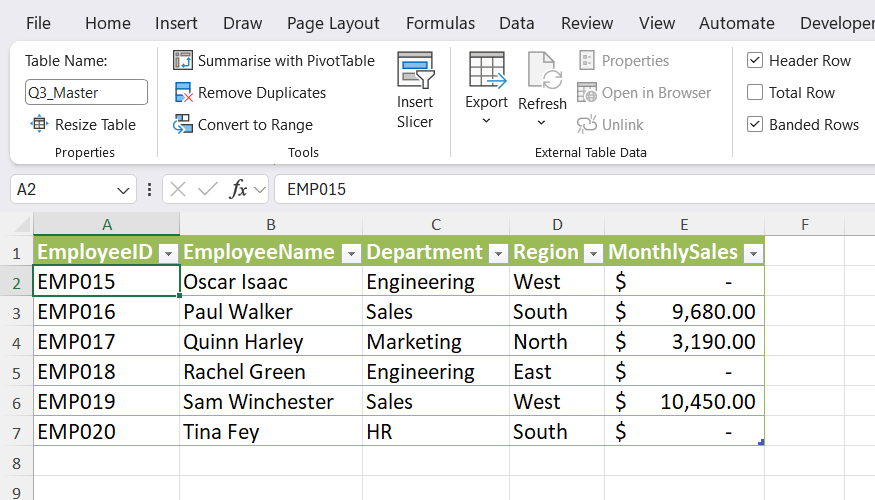Click the Remove Duplicates icon
This screenshot has height=500, width=875.
183,93
